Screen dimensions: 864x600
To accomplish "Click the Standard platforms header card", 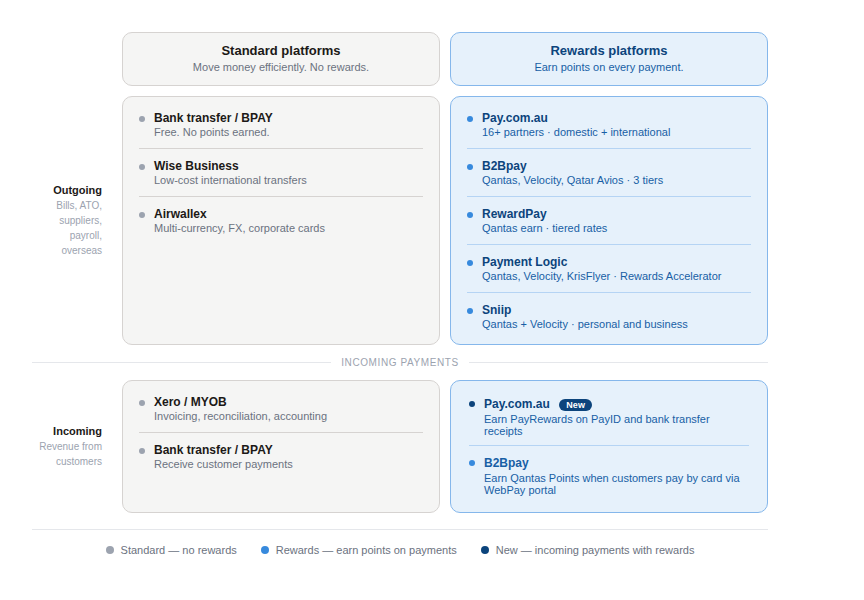I will point(281,59).
